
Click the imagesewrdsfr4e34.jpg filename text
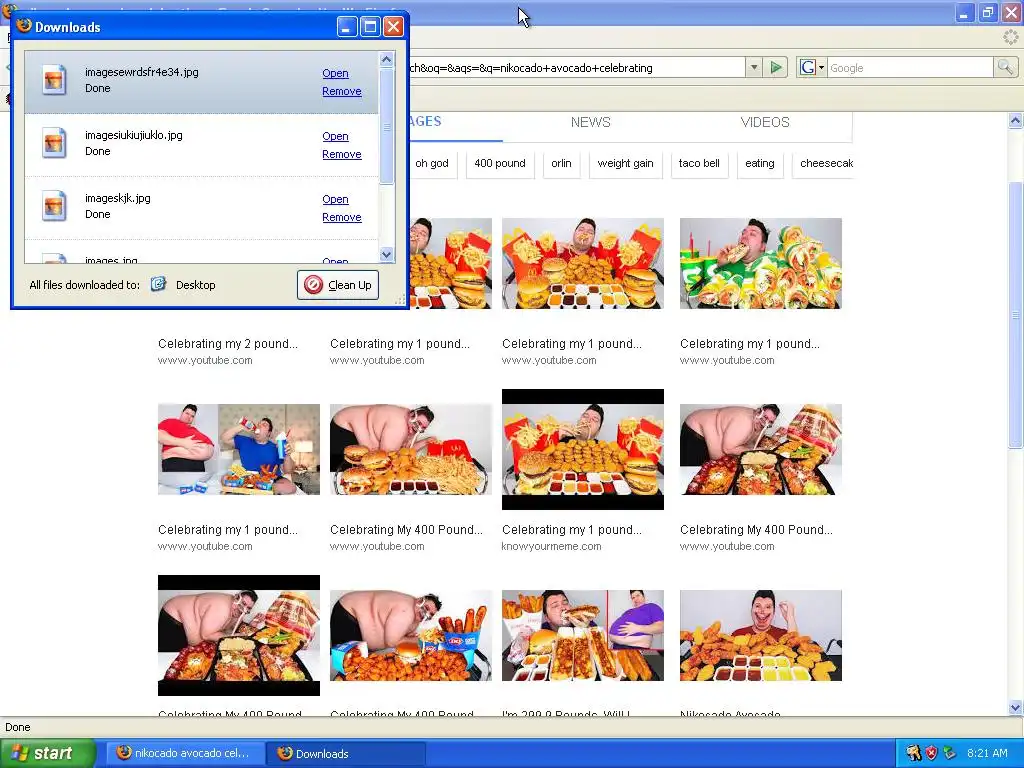click(x=142, y=72)
